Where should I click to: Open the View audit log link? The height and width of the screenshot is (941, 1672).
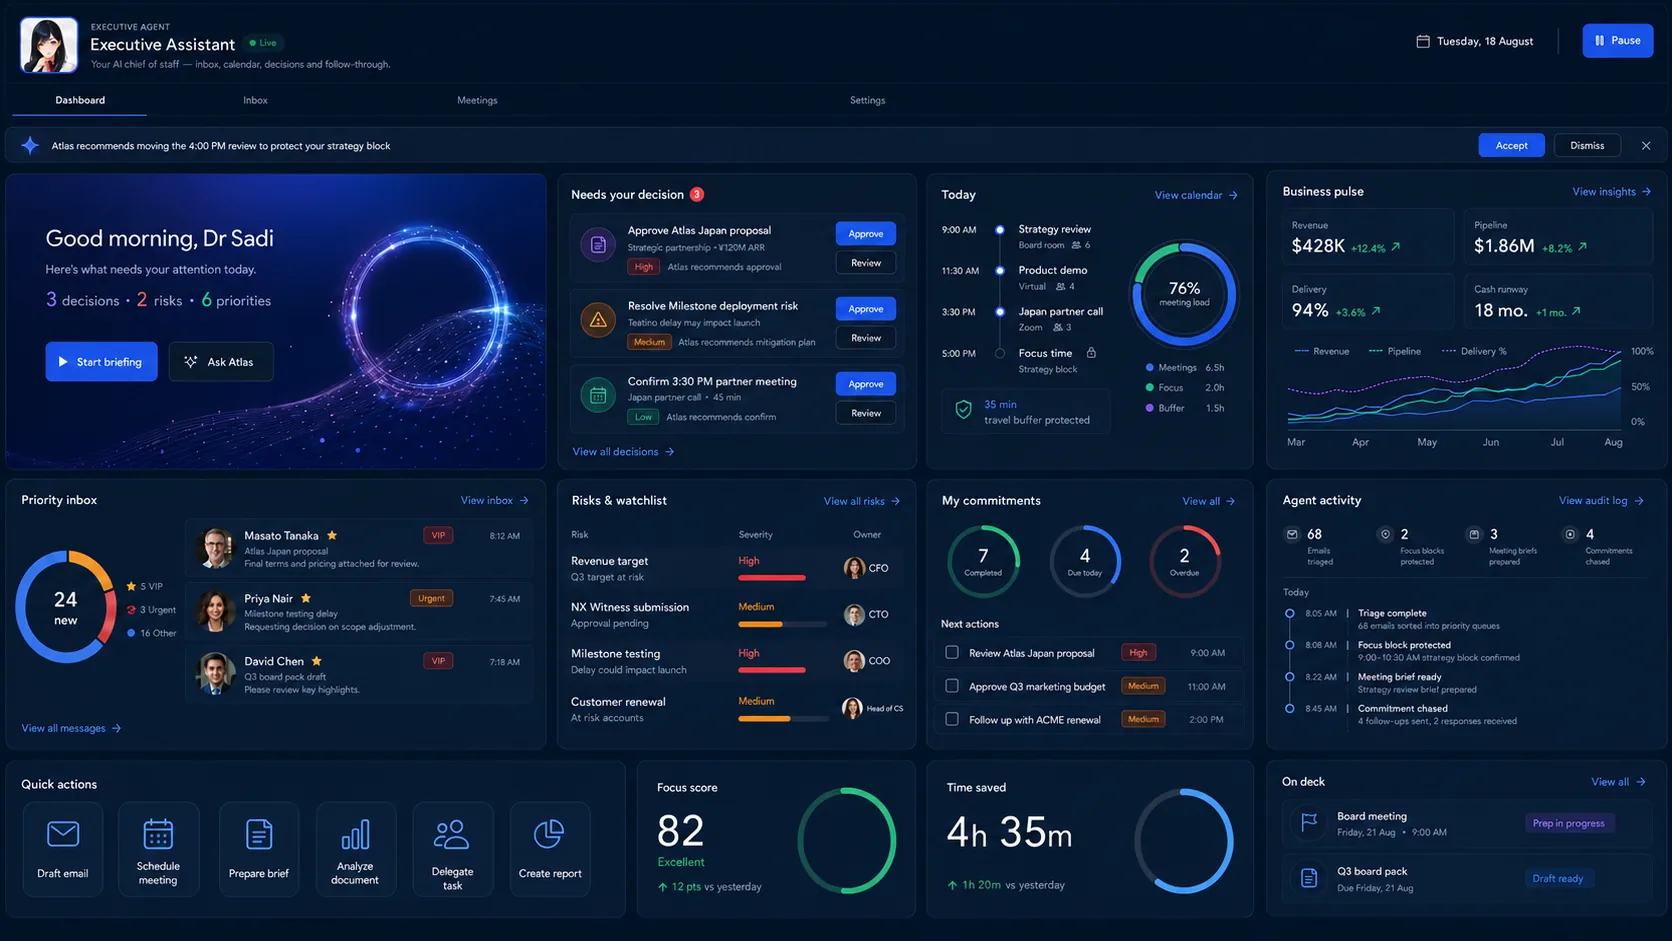tap(1601, 501)
